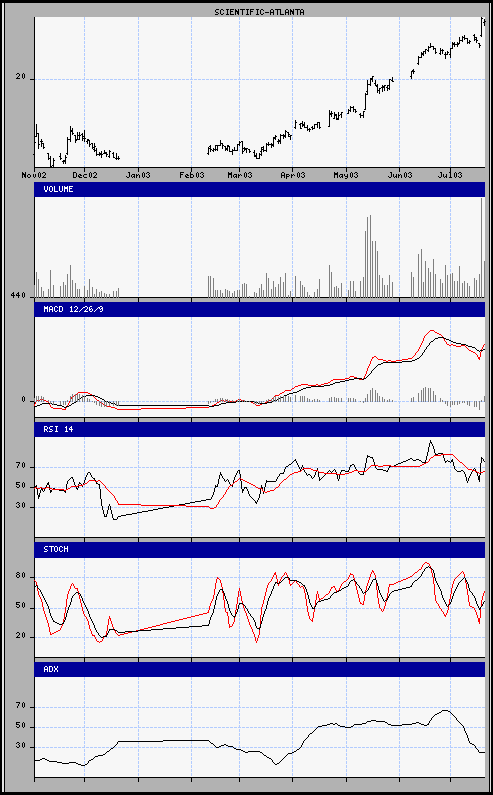
Task: Click the Nov02 date axis label
Action: click(34, 175)
